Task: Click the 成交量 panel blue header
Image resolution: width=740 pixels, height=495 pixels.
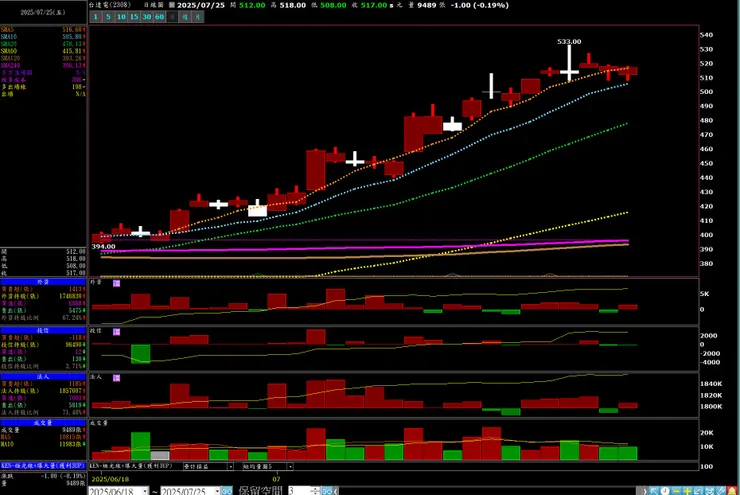Action: (x=43, y=423)
